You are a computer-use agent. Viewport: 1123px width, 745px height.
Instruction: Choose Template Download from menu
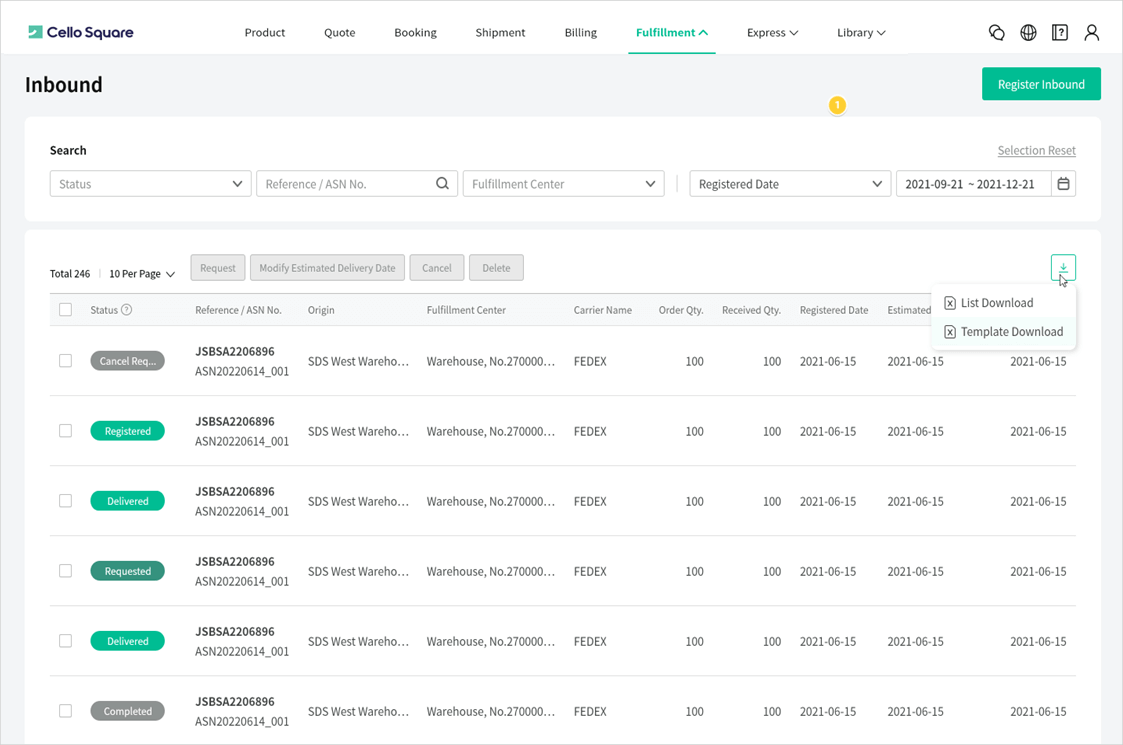click(1010, 332)
